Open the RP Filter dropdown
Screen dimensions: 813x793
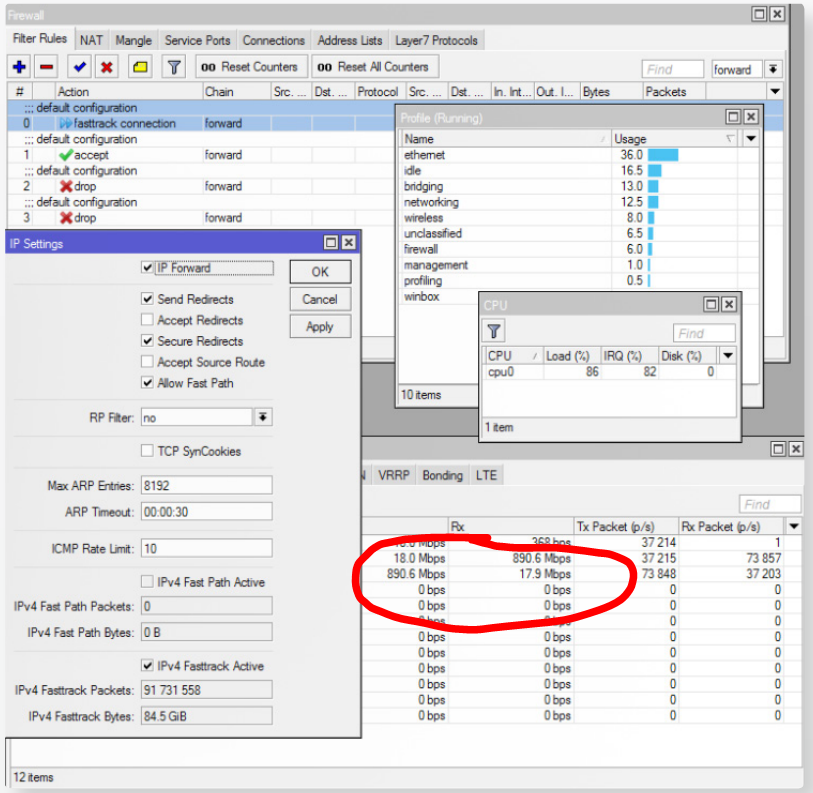coord(264,417)
